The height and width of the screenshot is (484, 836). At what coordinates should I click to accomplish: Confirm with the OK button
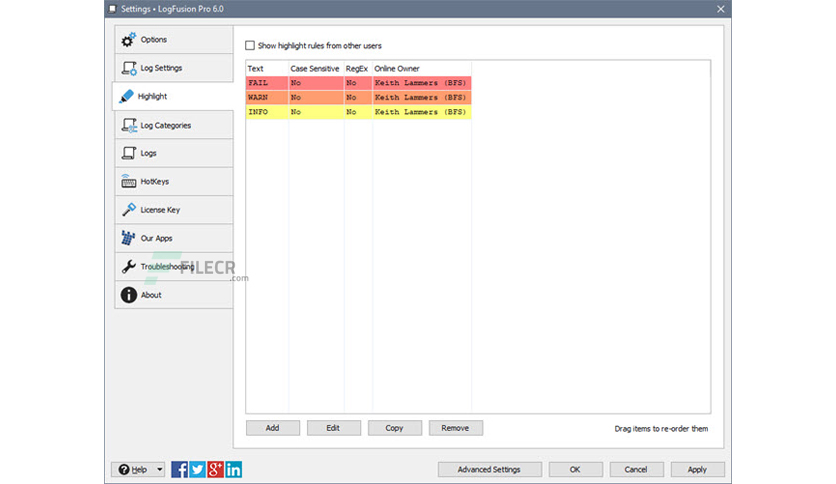[575, 470]
